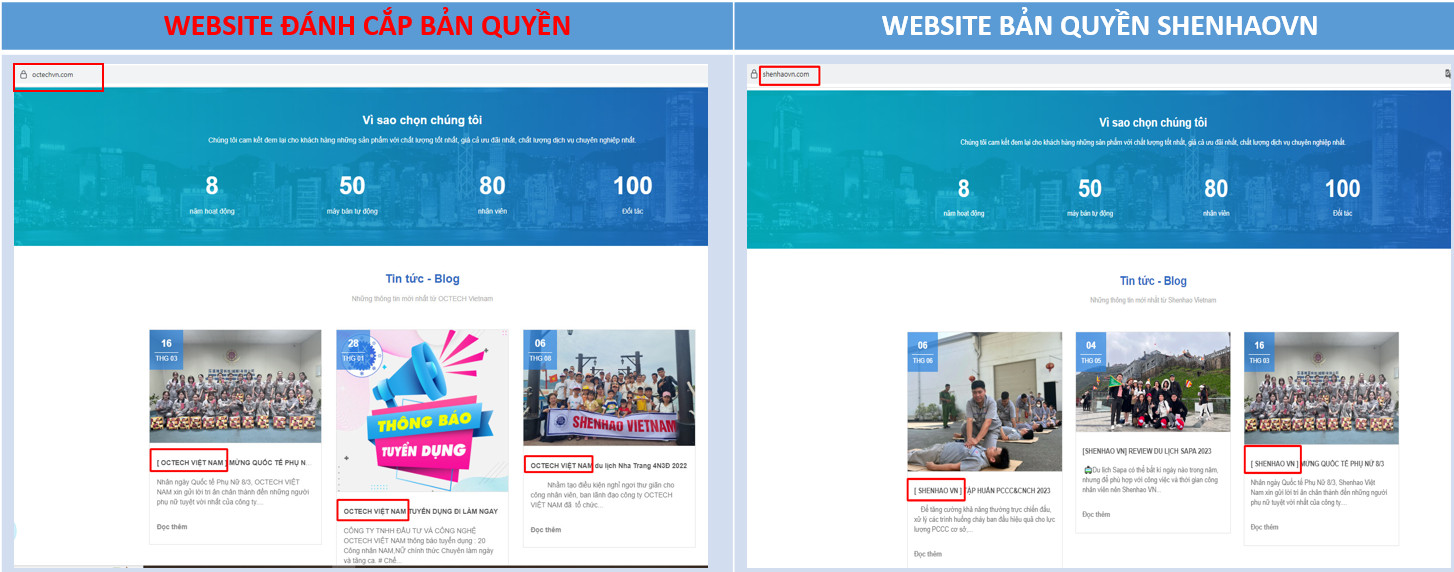
Task: Click excerpt starting Du lịch Sapa có thể bắt kì ngày
Action: point(1151,480)
